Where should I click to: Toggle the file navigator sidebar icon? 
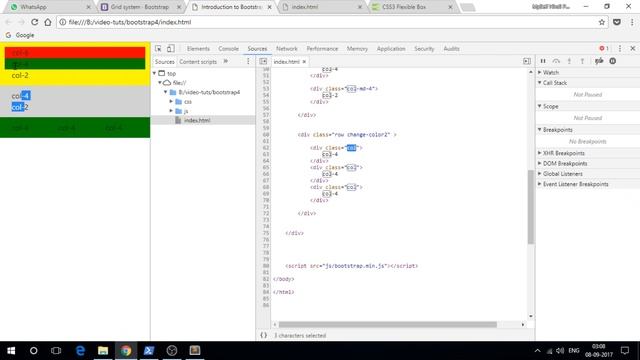coord(263,62)
